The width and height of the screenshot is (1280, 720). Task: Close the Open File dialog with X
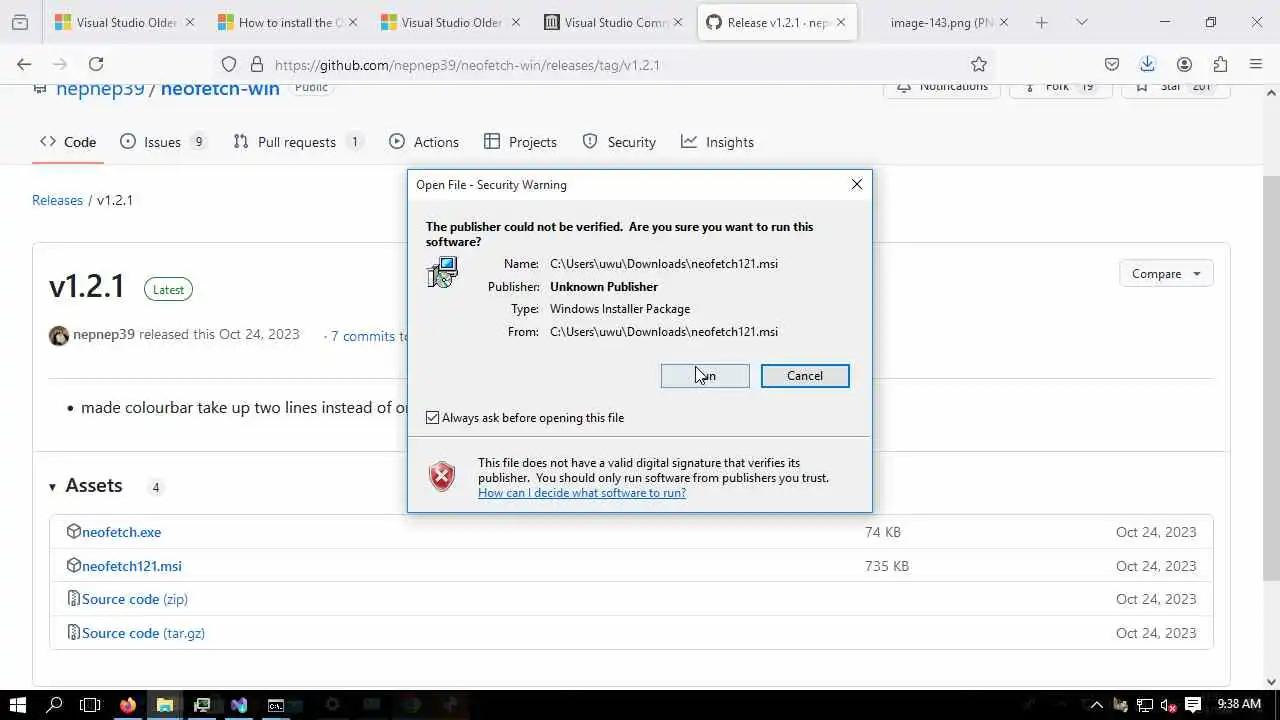coord(856,184)
